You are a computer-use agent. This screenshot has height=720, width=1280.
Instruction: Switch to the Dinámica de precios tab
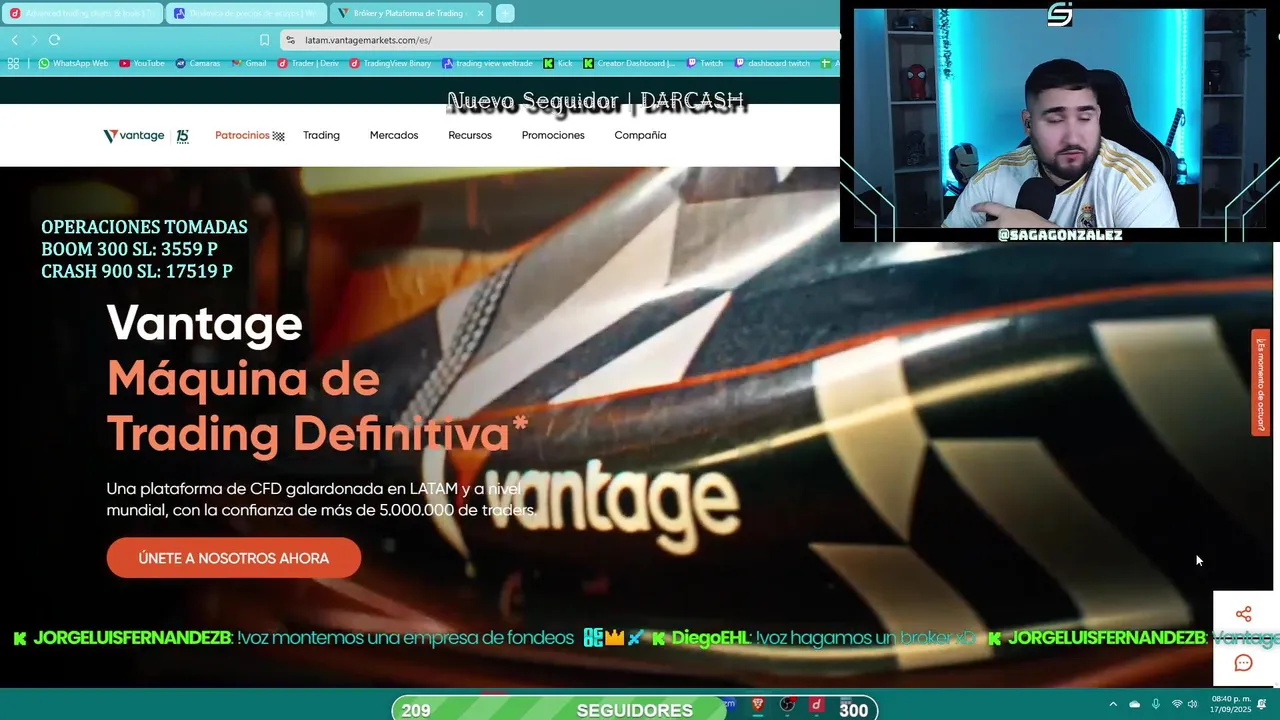coord(246,13)
